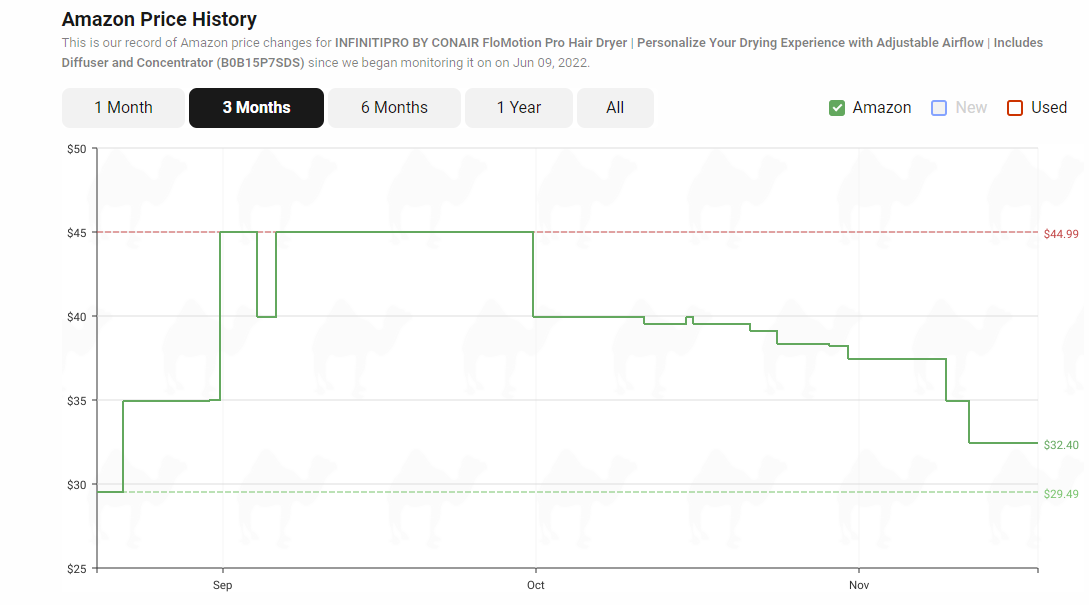Click the $45 plateau of the price line
The height and width of the screenshot is (605, 1089).
tap(404, 232)
